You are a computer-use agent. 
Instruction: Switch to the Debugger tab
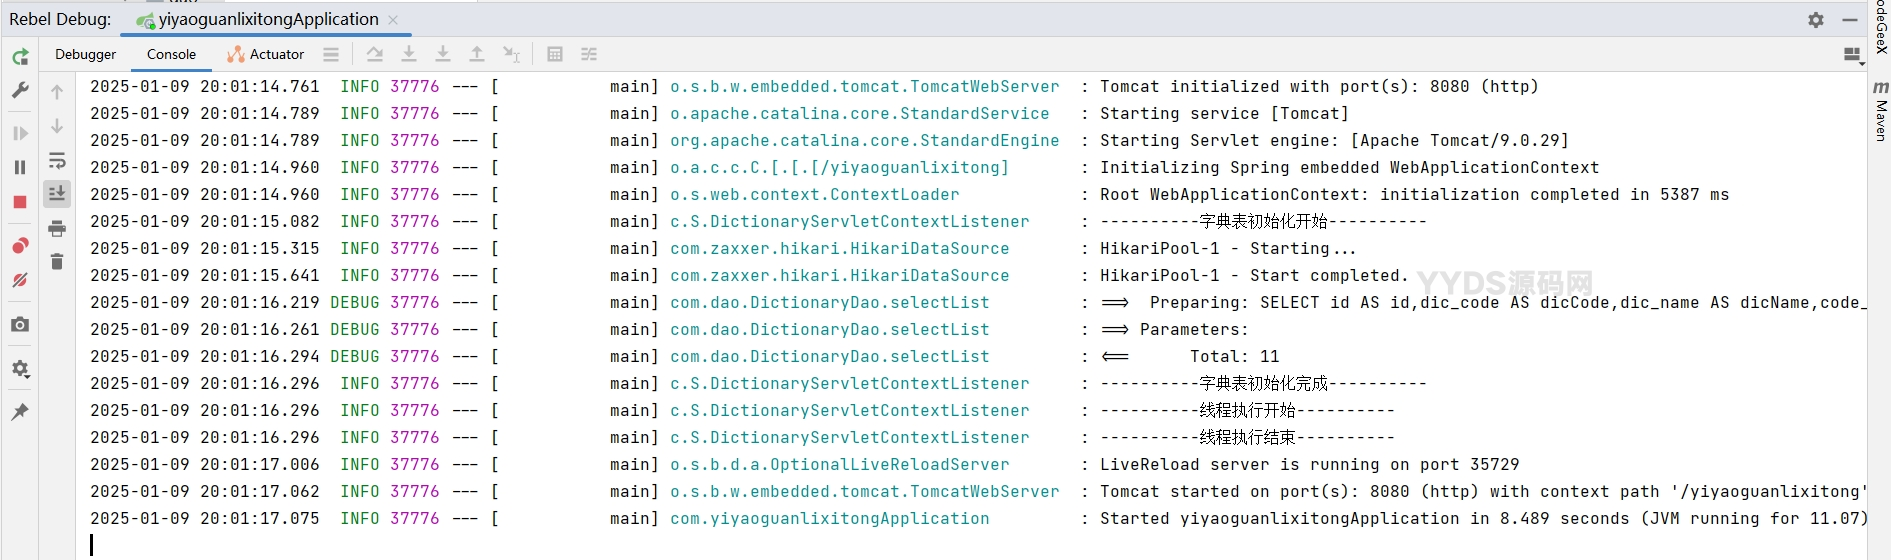pyautogui.click(x=85, y=55)
